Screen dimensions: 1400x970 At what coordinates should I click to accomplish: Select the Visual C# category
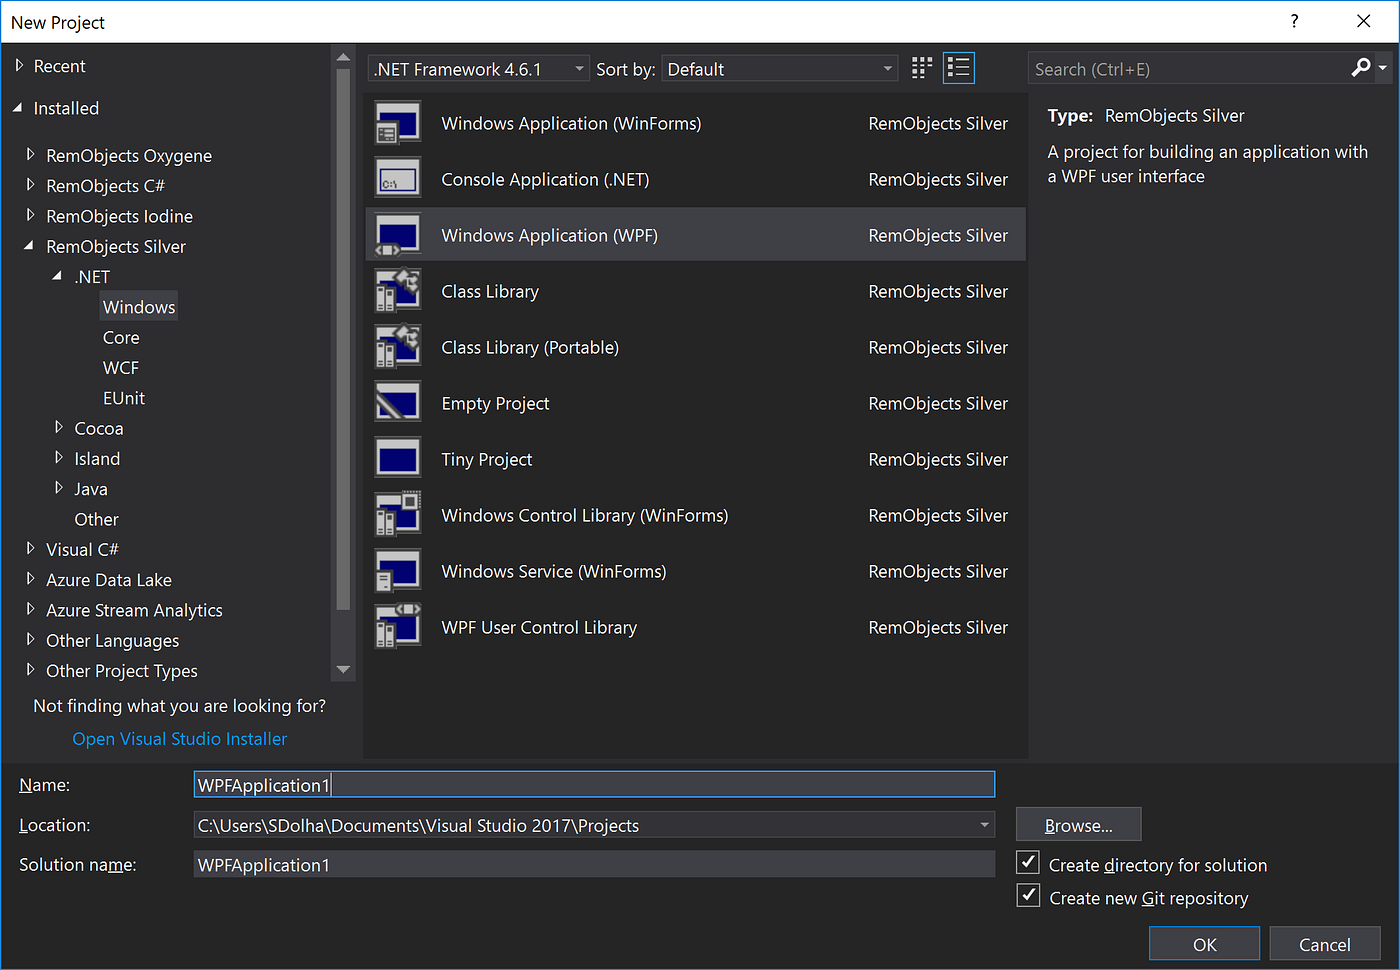click(83, 549)
